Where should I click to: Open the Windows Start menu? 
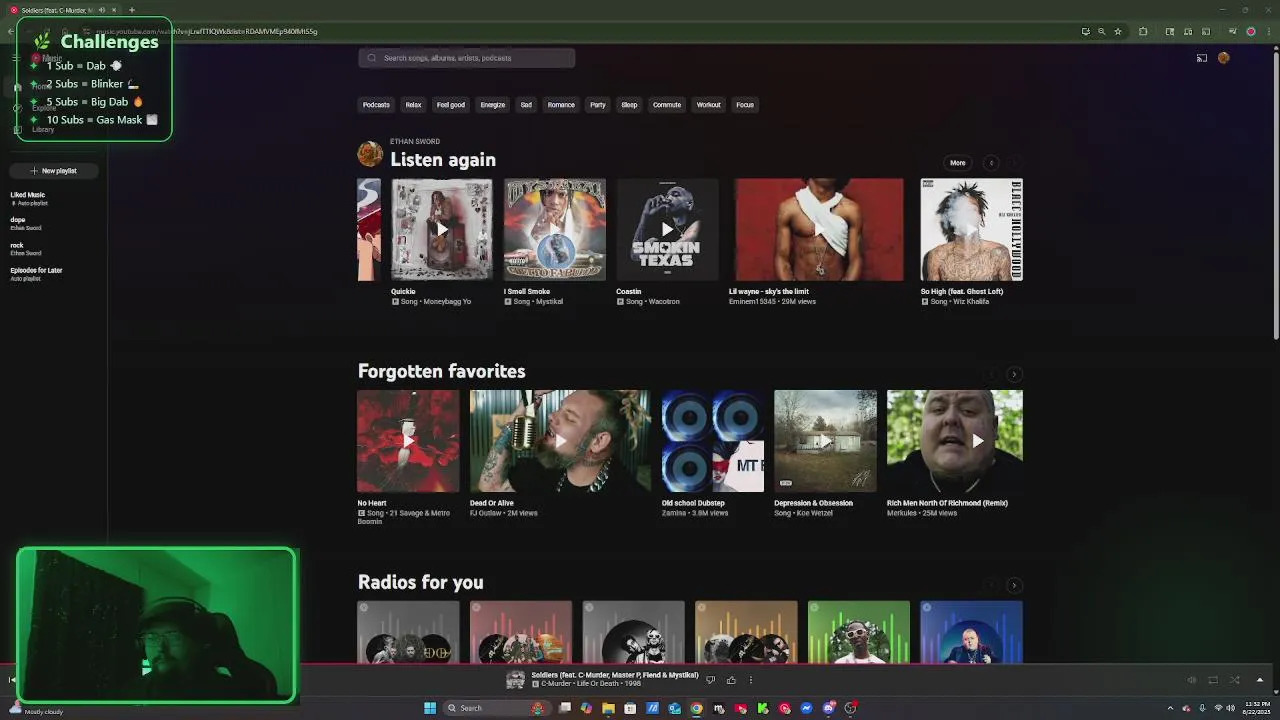[x=430, y=708]
